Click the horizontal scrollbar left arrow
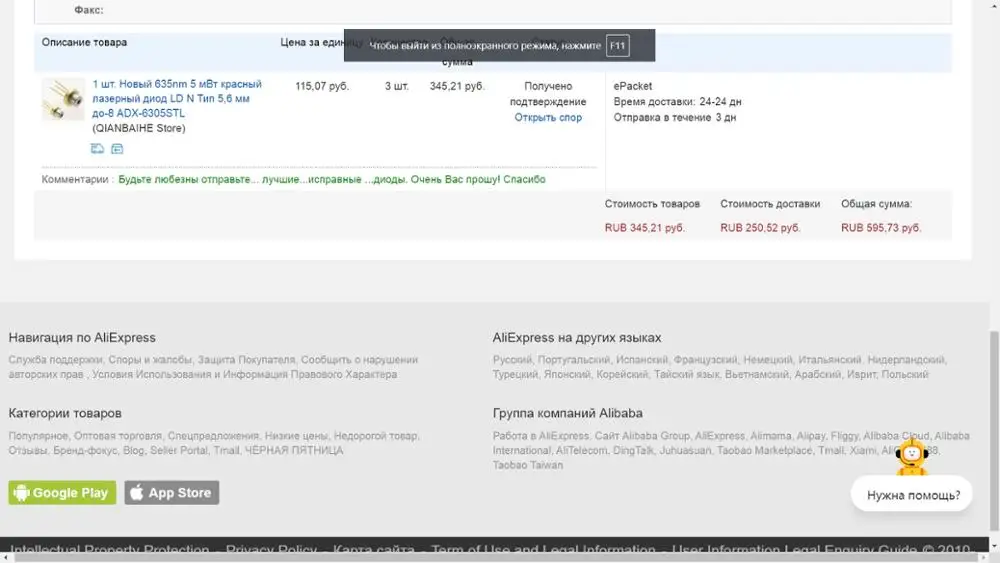1000x563 pixels. click(x=5, y=558)
